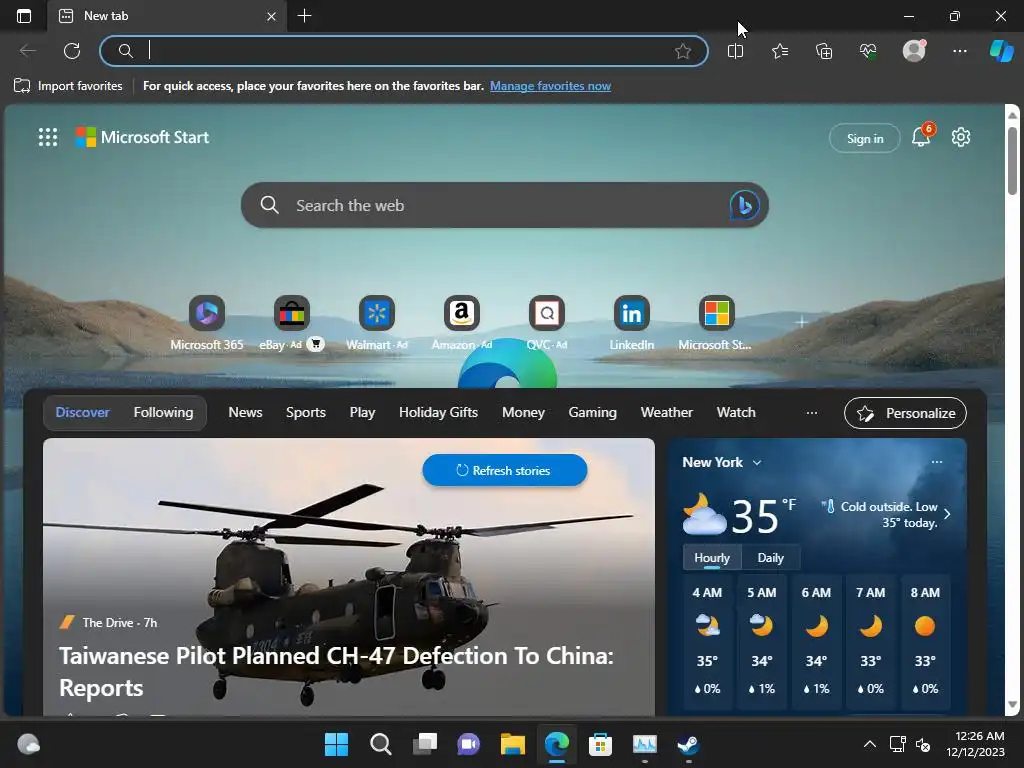Open the Windows Start menu
Viewport: 1024px width, 768px height.
[336, 744]
